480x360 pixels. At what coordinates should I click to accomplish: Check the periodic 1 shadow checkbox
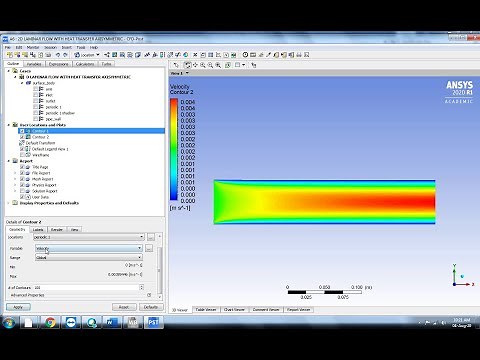pos(35,113)
